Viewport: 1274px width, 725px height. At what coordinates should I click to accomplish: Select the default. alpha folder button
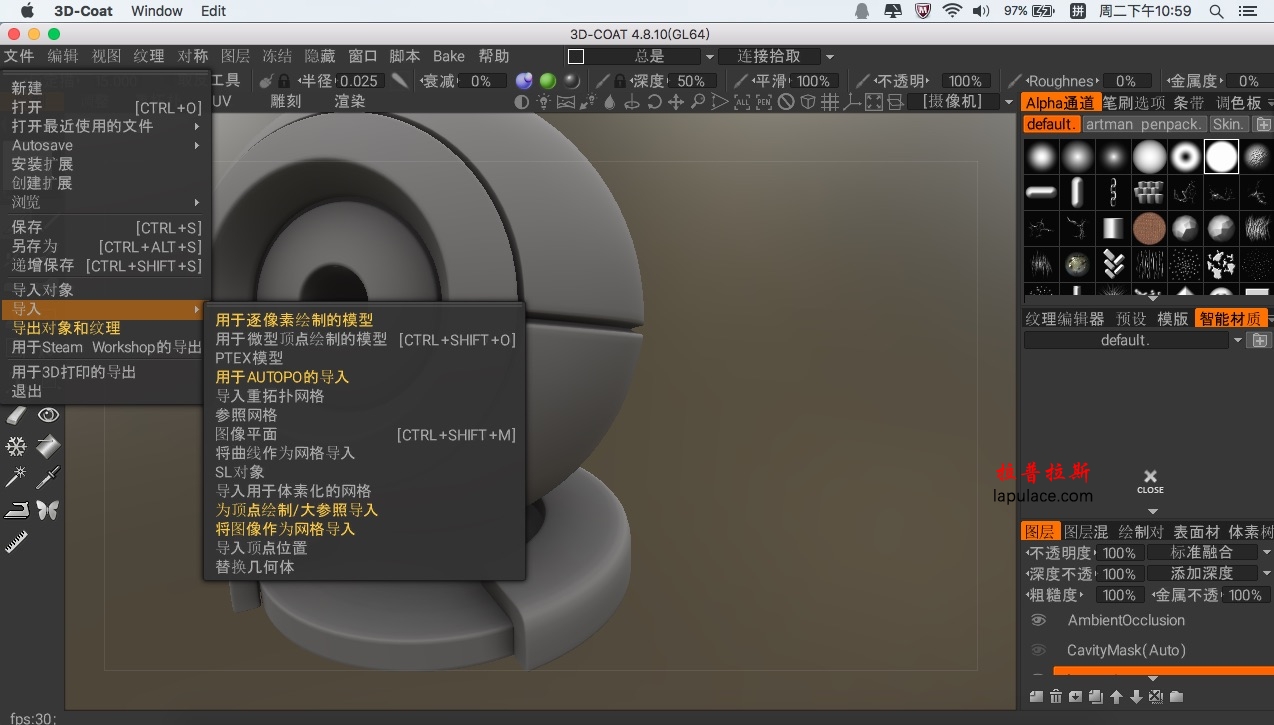(1052, 125)
